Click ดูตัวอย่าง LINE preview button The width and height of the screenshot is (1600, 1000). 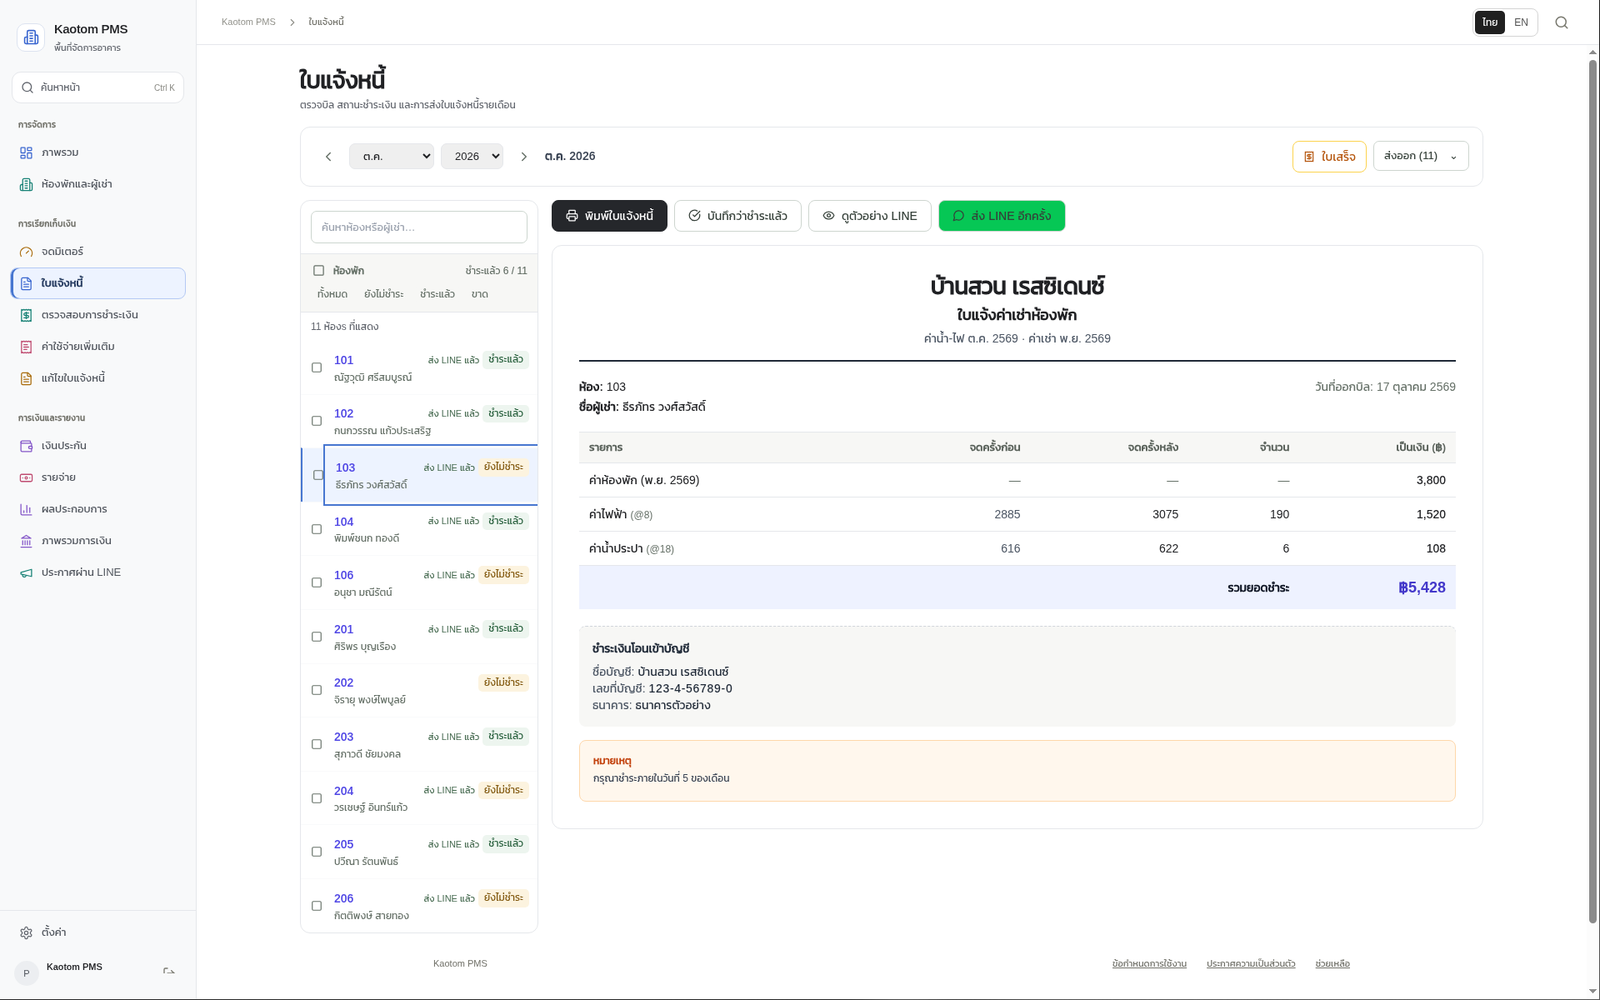coord(870,216)
